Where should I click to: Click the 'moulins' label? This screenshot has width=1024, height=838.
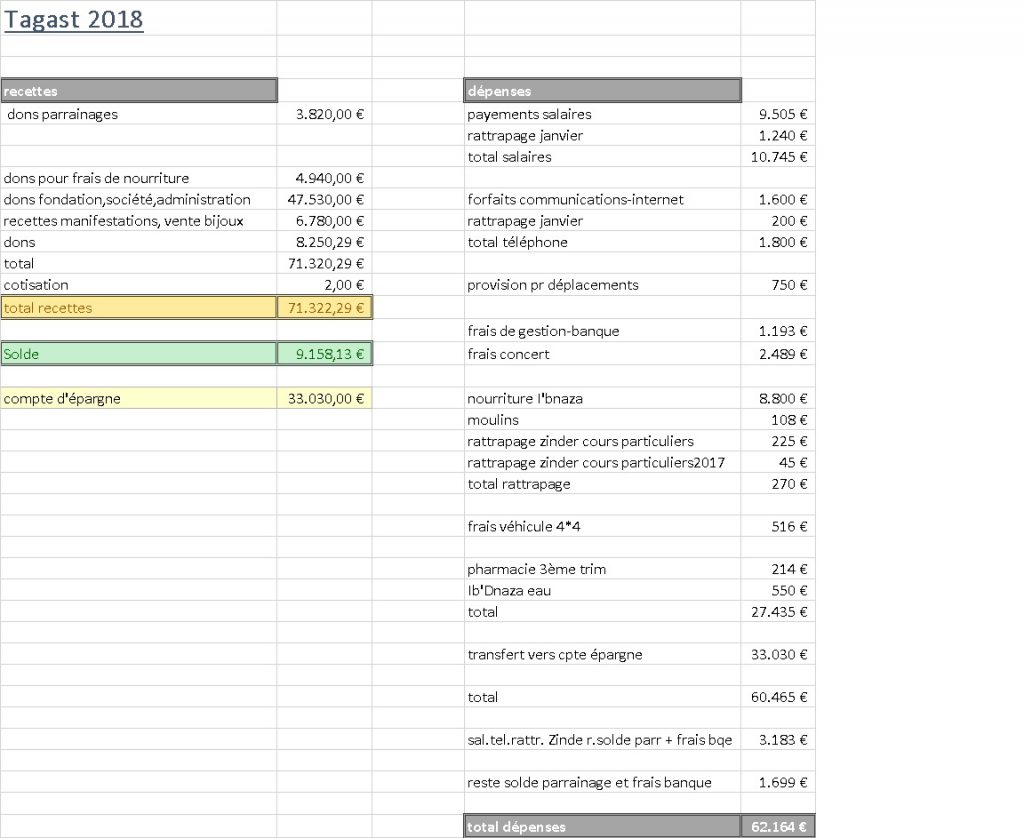pos(493,420)
